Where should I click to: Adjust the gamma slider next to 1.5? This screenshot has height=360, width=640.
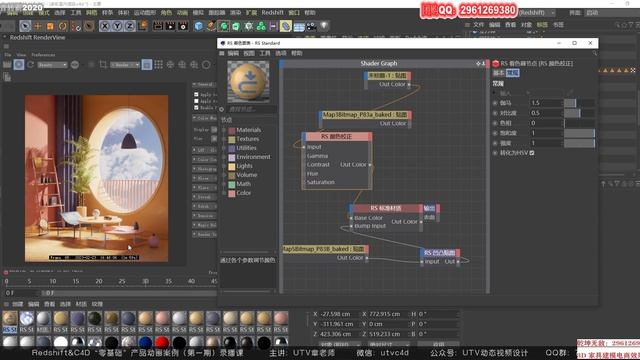[x=579, y=103]
